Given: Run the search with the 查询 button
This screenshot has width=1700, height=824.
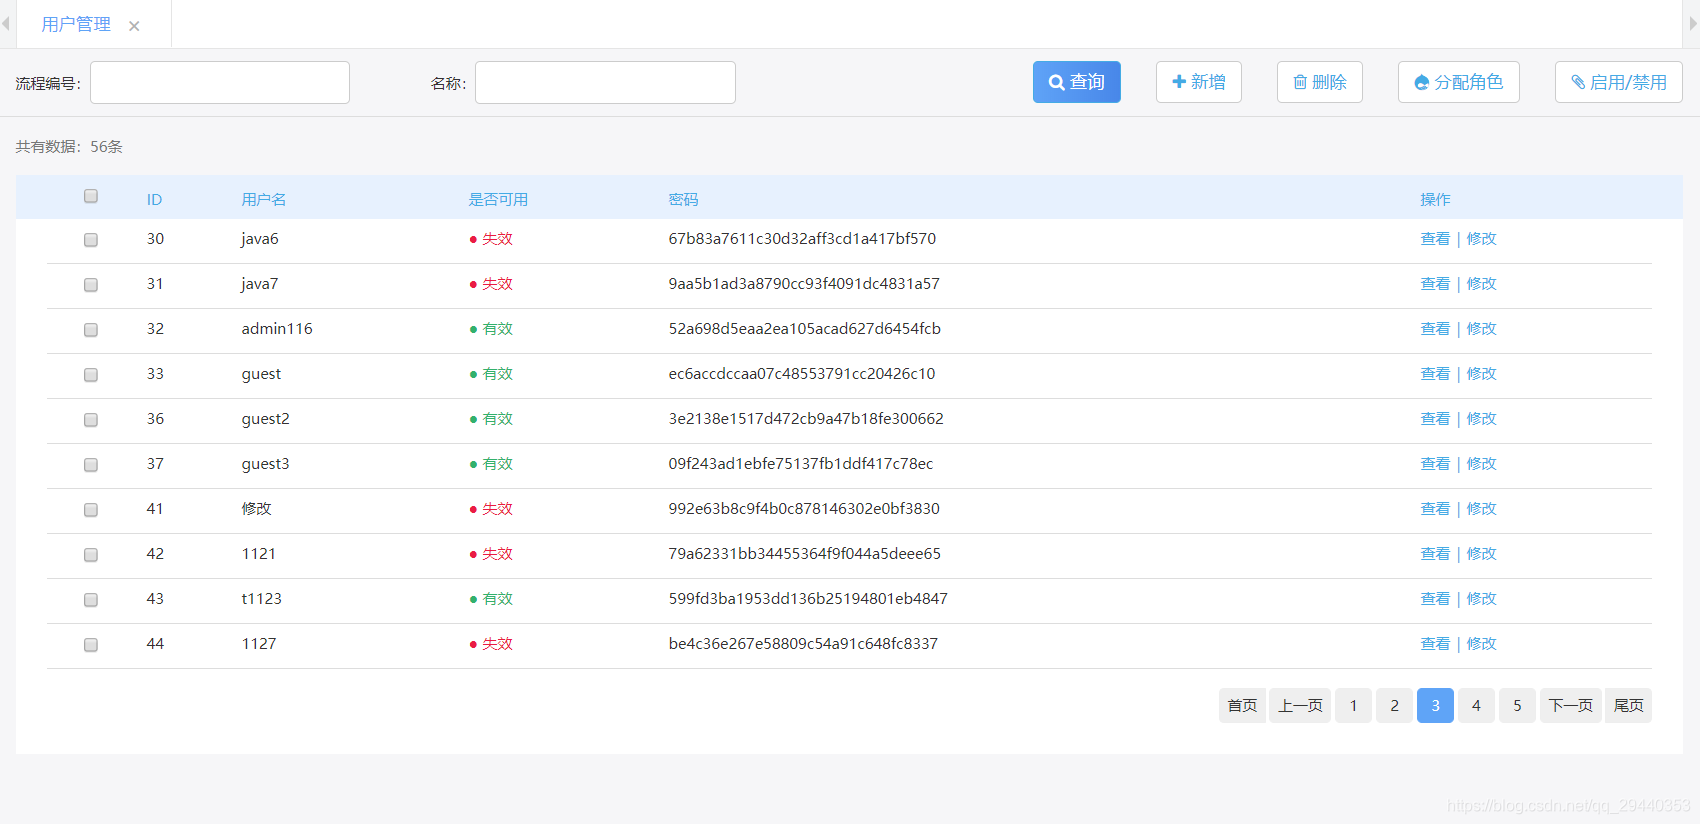Looking at the screenshot, I should (x=1076, y=82).
